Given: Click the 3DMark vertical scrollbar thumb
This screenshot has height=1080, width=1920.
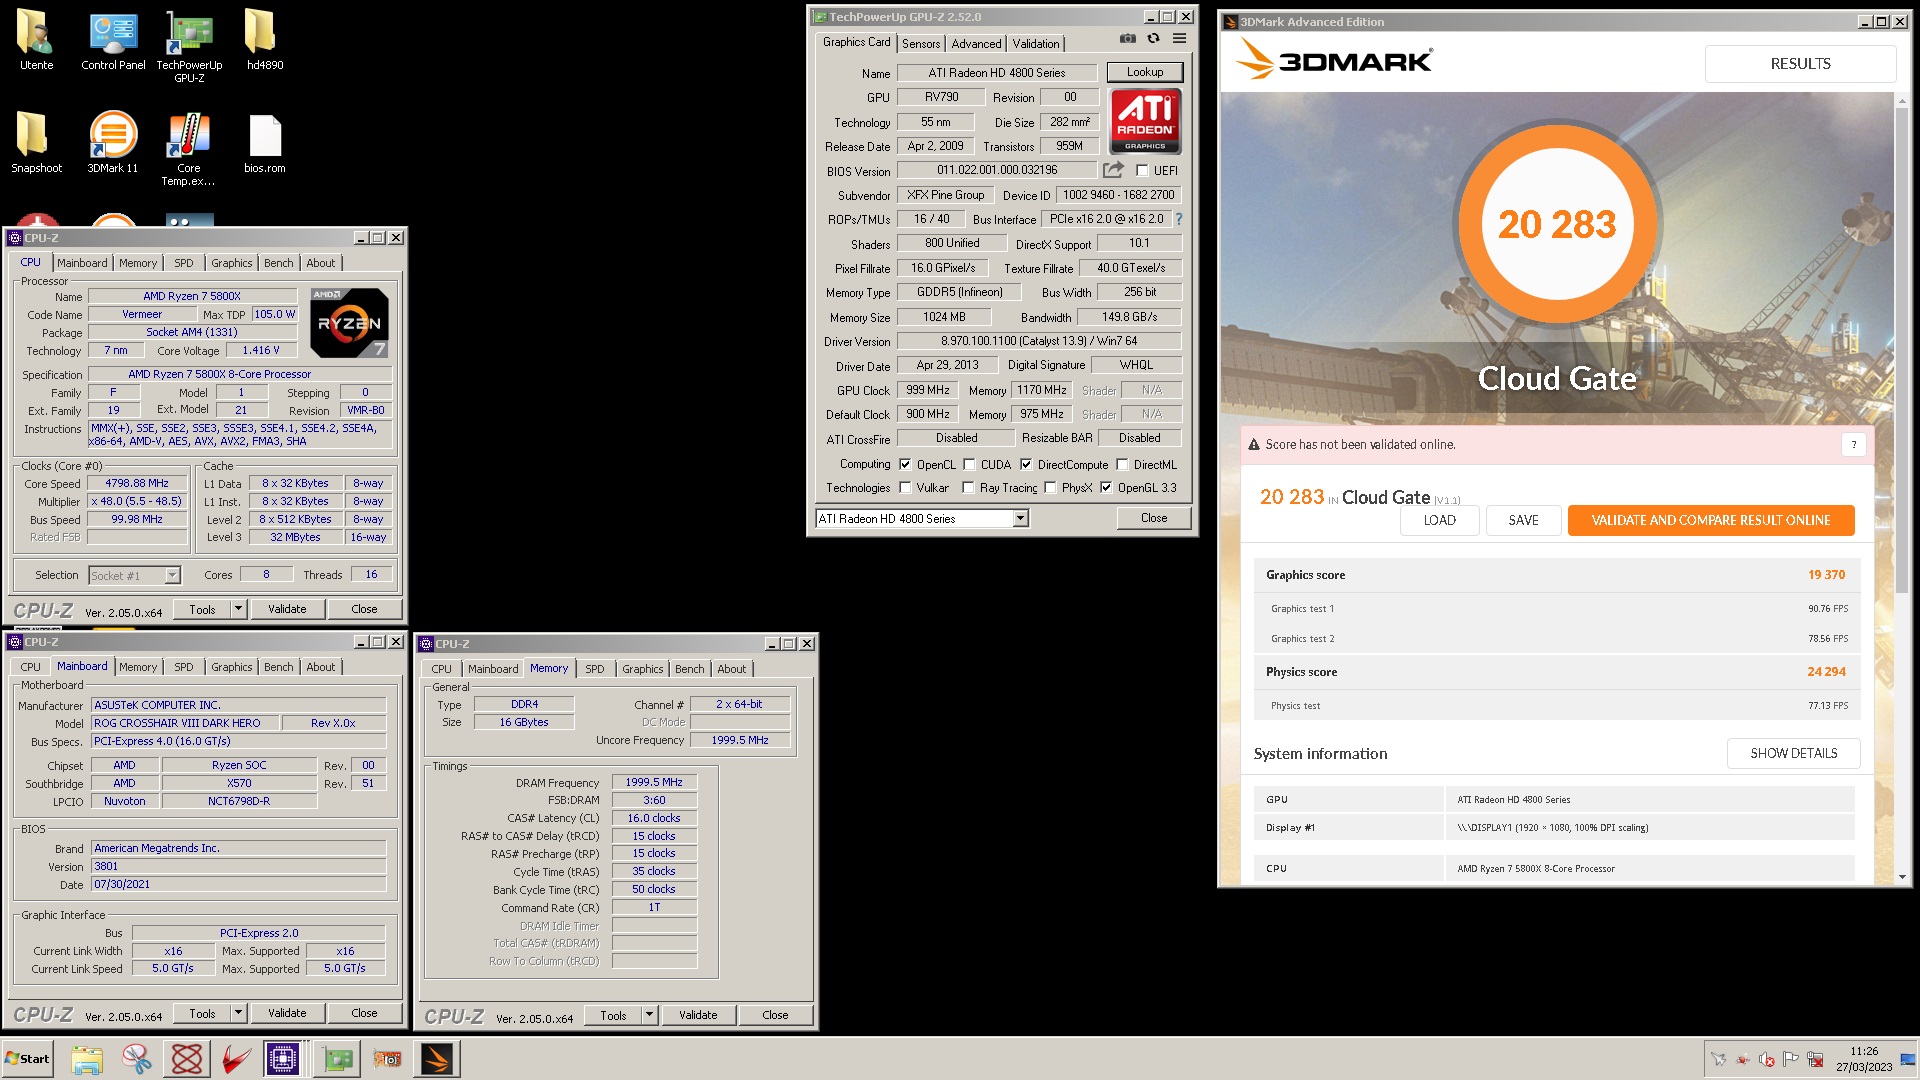Looking at the screenshot, I should coord(1902,350).
